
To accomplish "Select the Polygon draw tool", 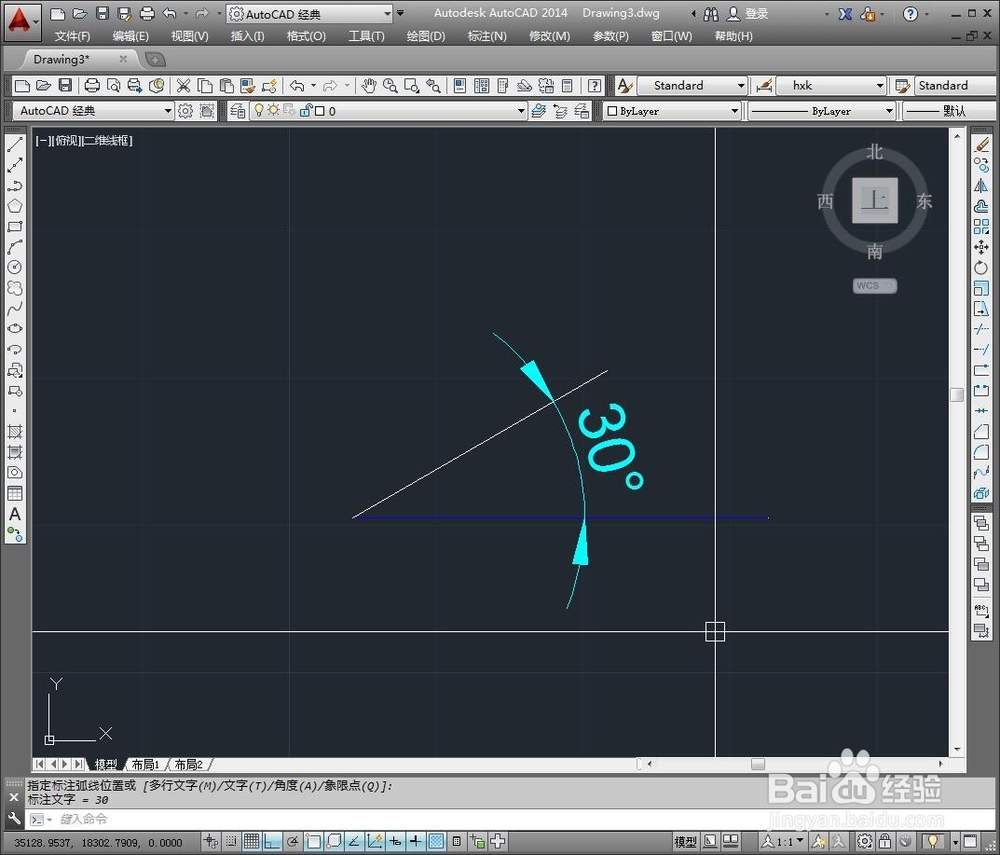I will [x=15, y=206].
